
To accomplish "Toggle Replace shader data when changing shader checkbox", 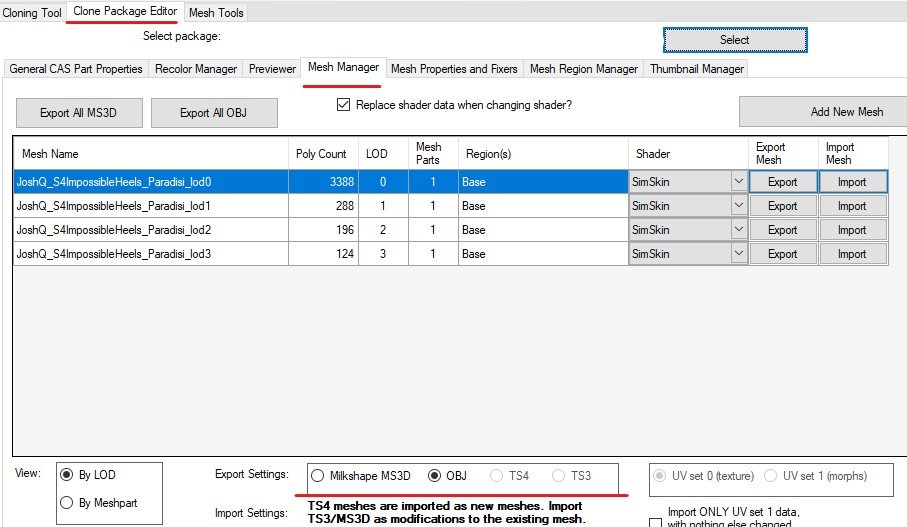I will point(344,105).
